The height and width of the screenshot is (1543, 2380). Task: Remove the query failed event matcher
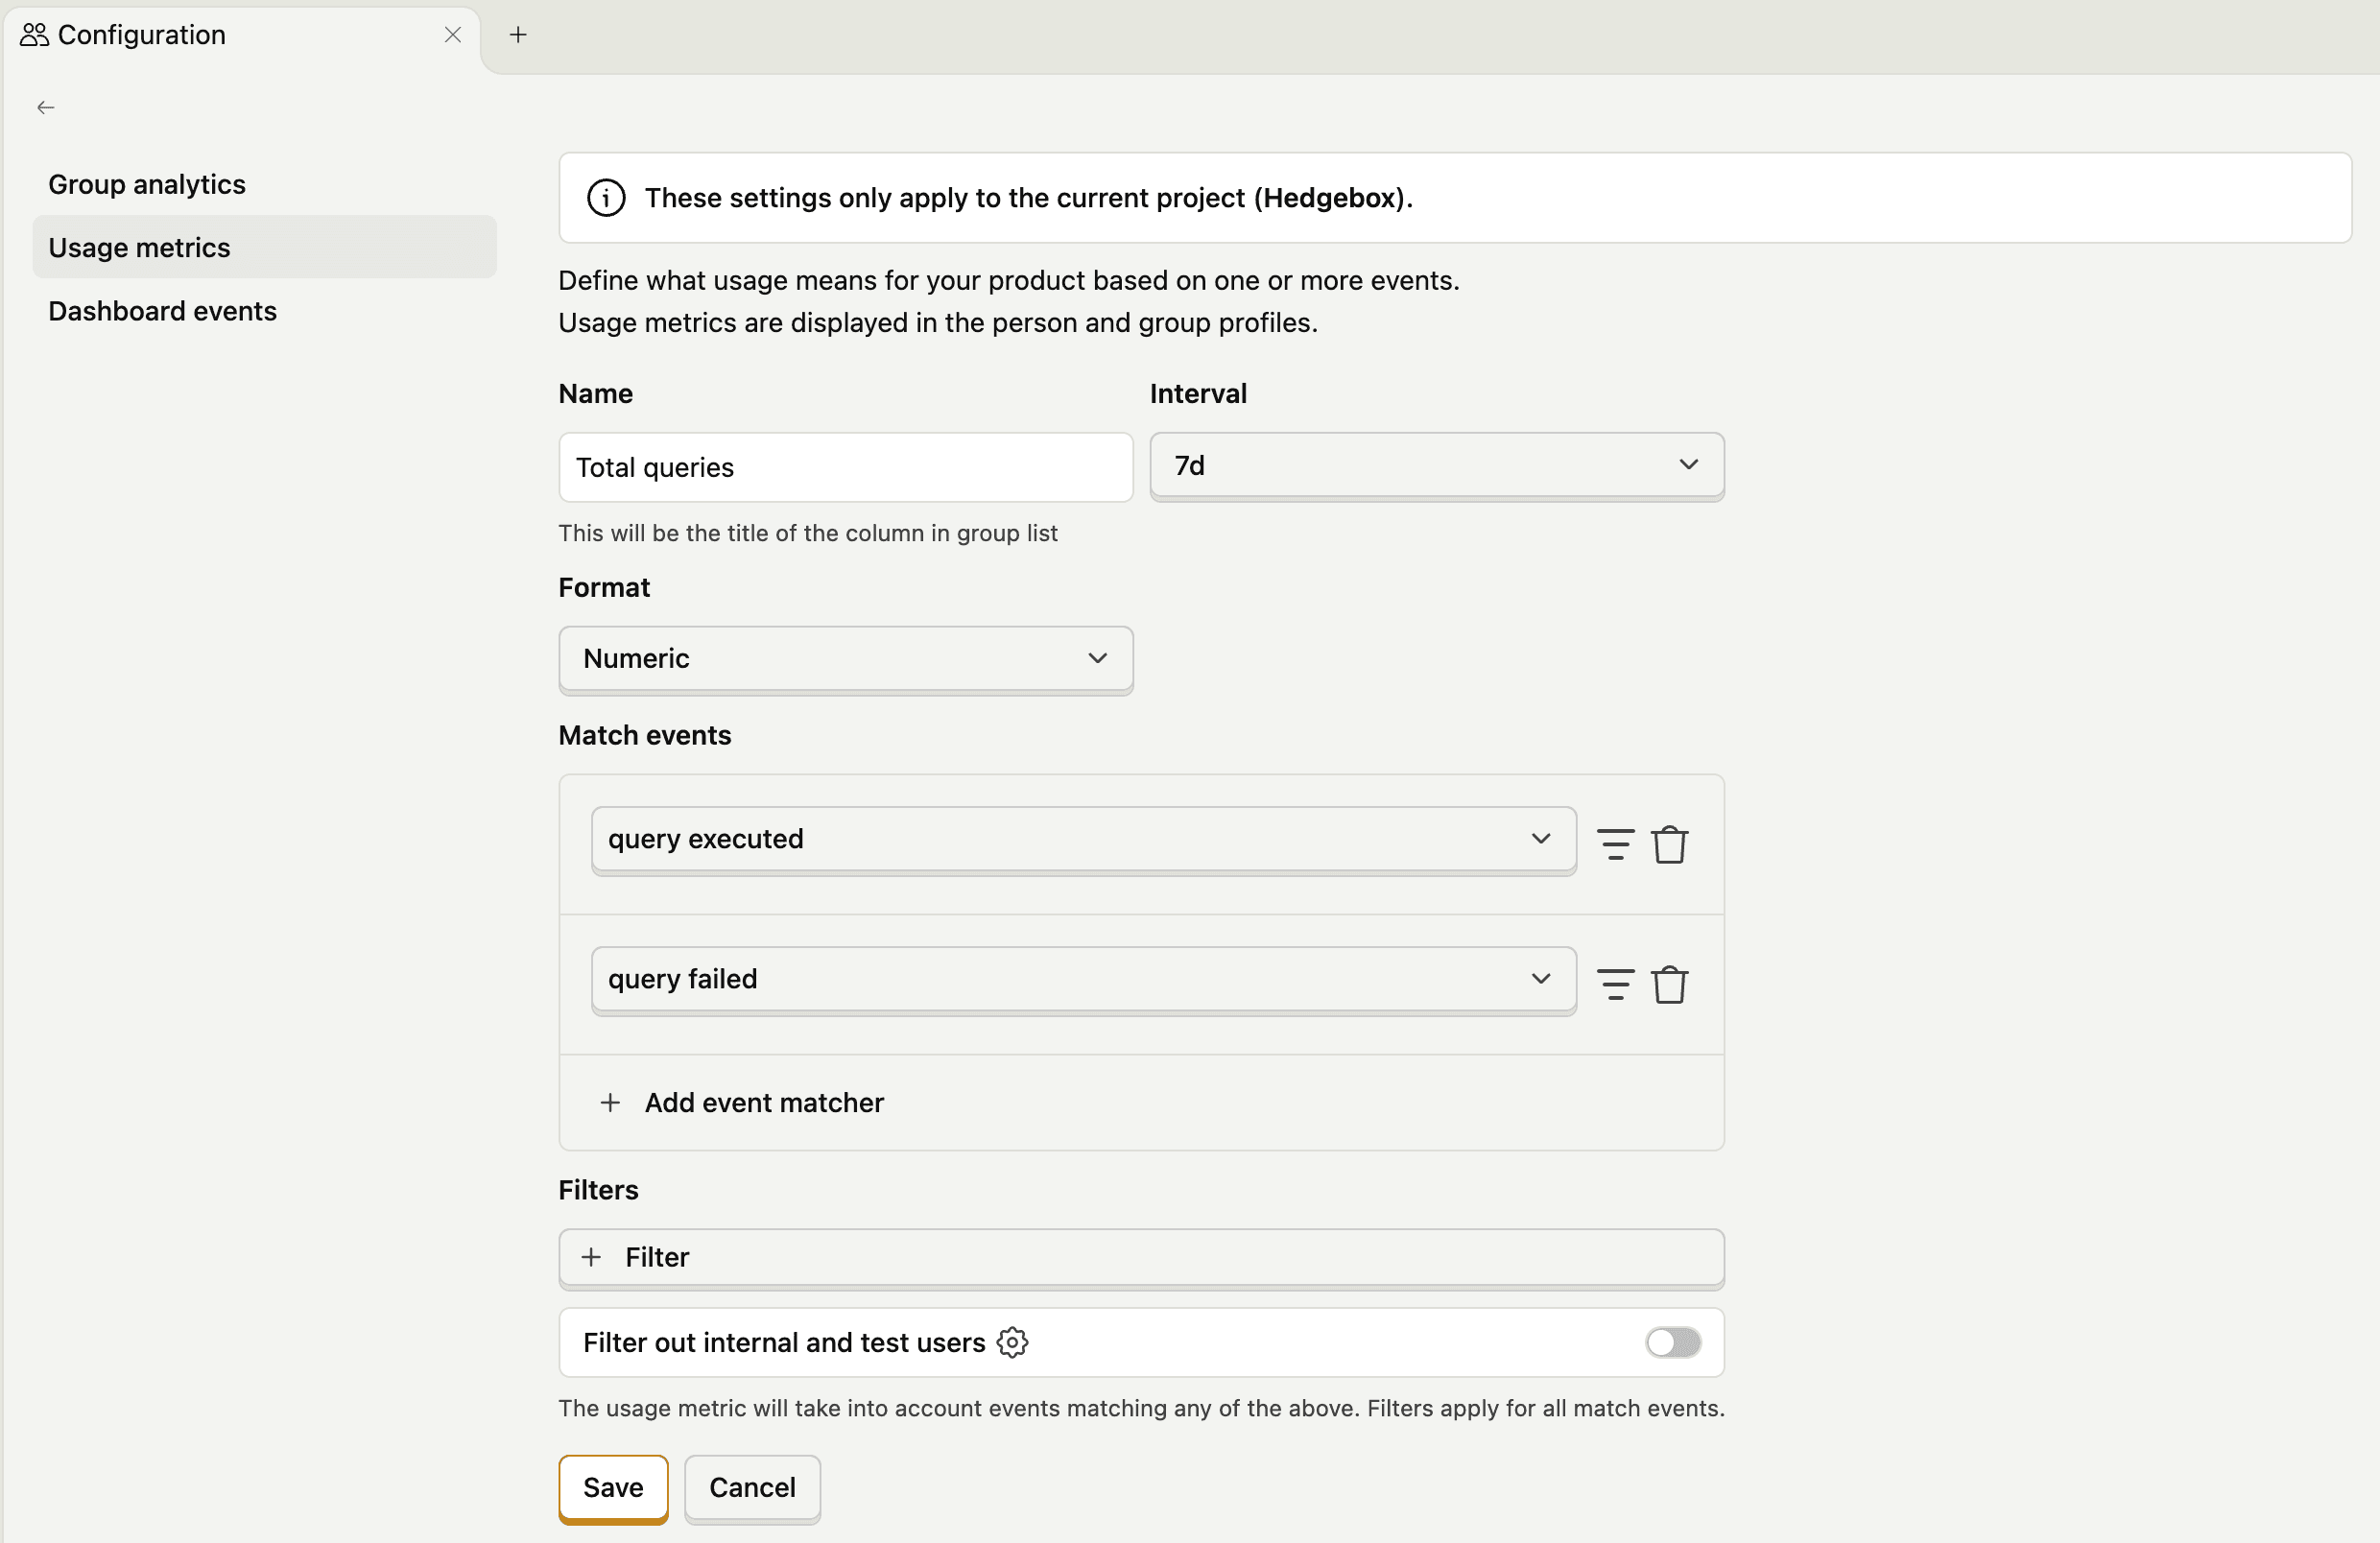coord(1672,983)
